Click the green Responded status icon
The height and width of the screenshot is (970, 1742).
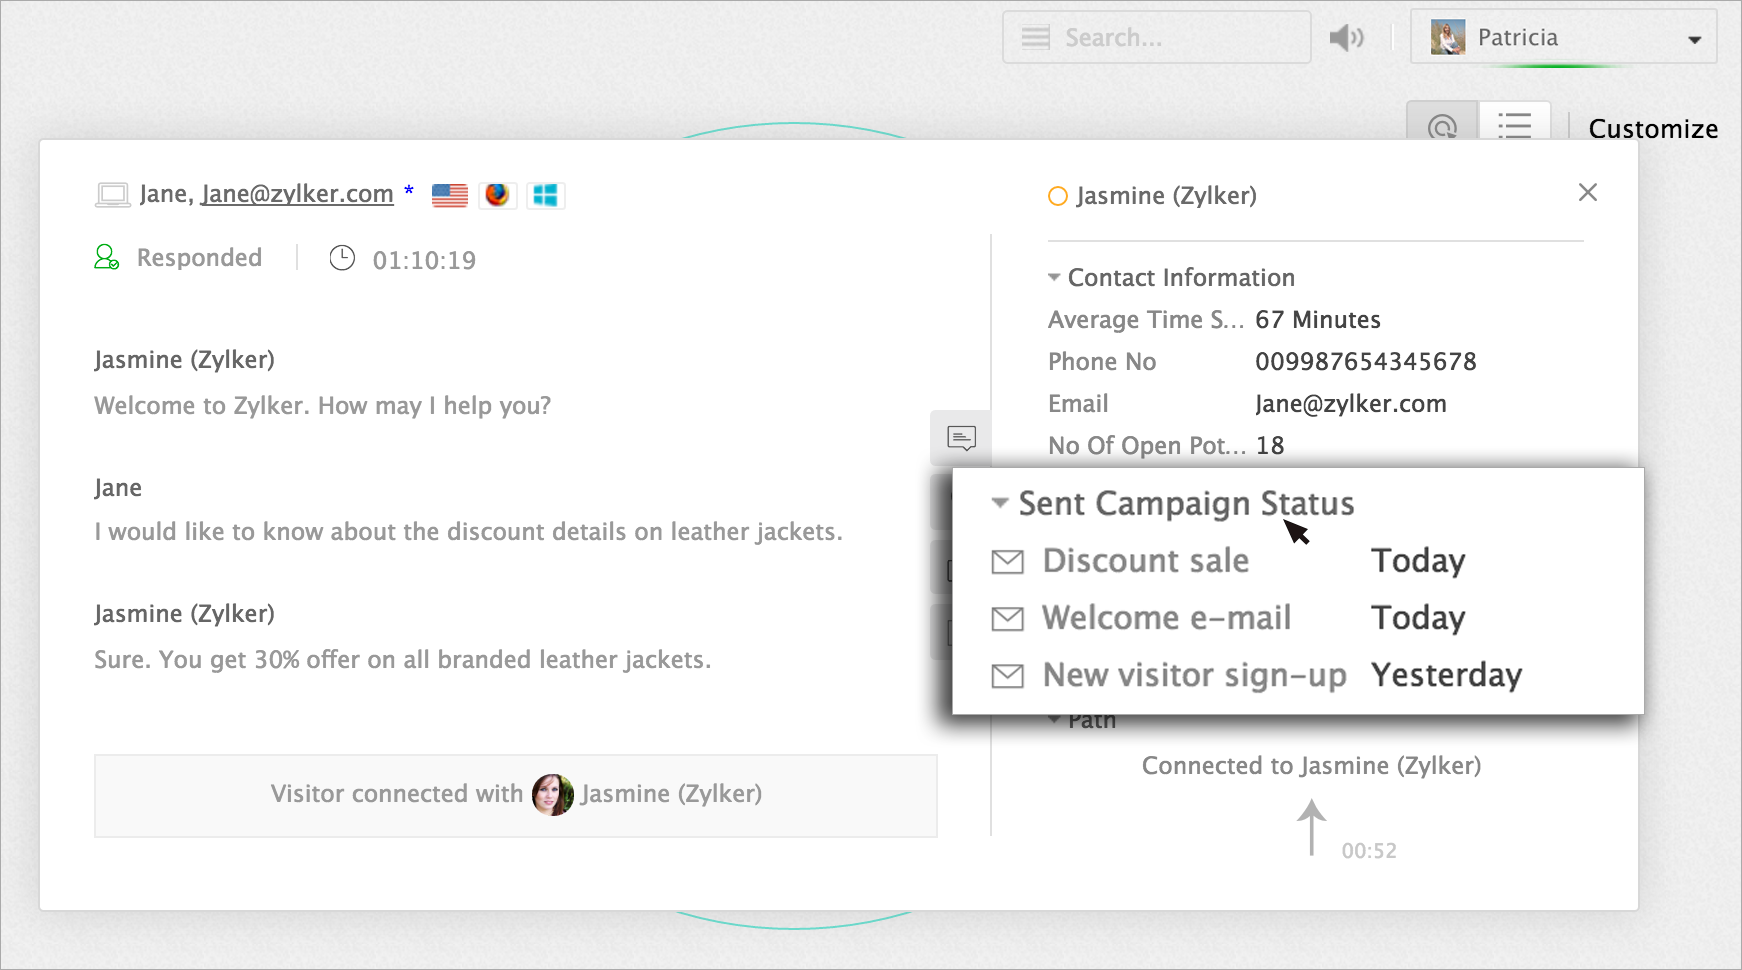coord(107,258)
